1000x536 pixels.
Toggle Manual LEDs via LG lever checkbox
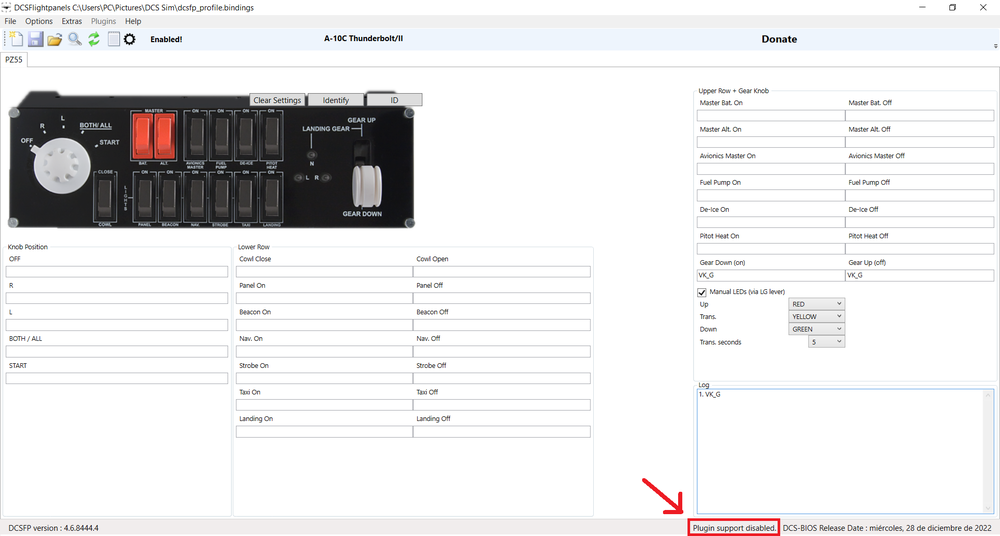pos(702,292)
